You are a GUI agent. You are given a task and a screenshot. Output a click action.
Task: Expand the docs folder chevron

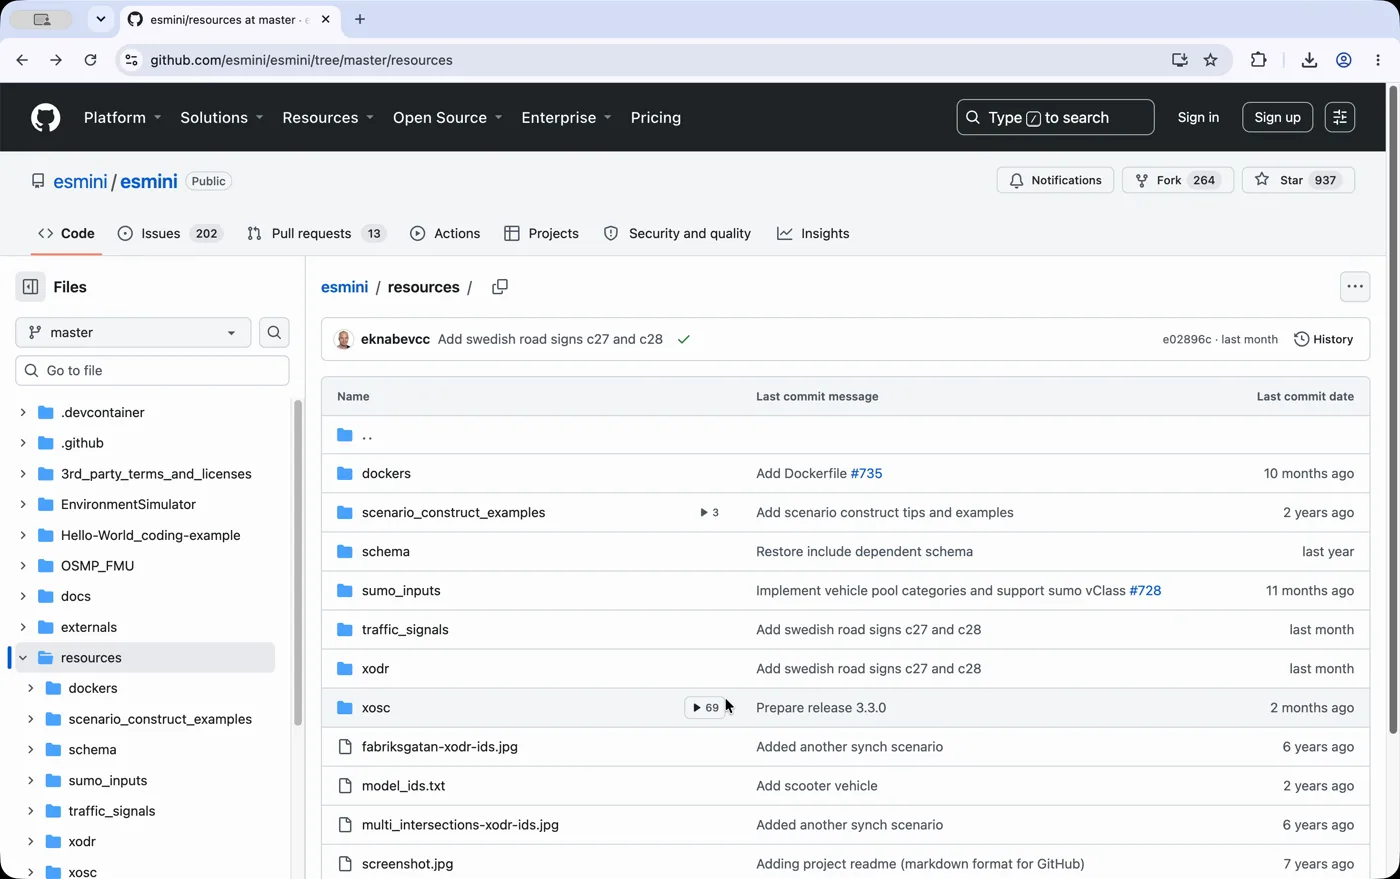click(23, 596)
